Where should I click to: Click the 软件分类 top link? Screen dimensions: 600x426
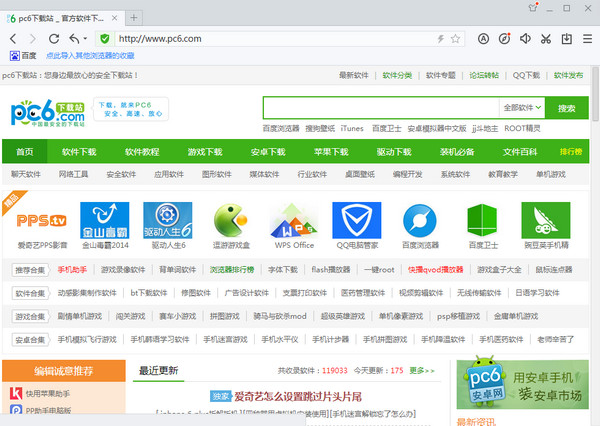[x=397, y=75]
